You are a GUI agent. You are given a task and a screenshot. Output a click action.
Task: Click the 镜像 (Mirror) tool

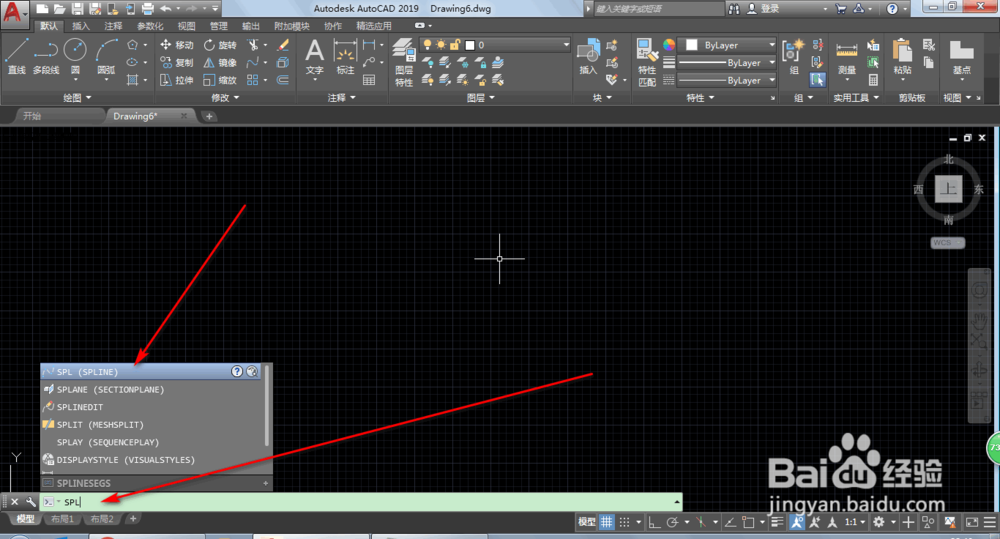coord(220,63)
